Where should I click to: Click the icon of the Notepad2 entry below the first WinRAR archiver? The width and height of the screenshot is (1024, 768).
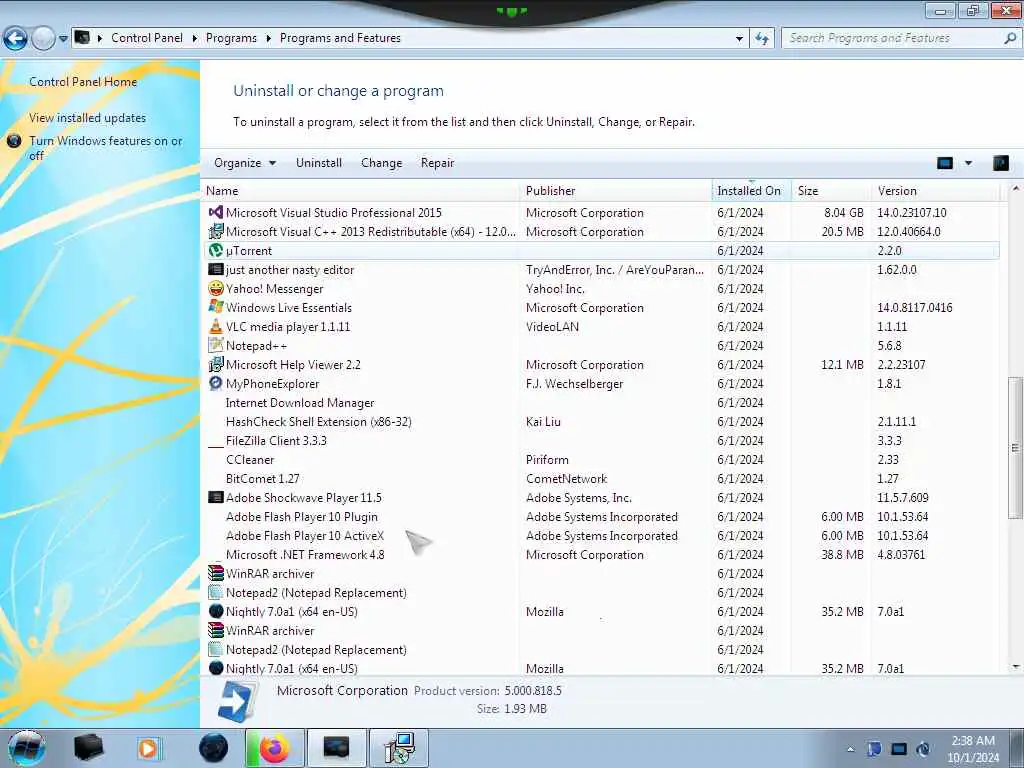(x=216, y=592)
